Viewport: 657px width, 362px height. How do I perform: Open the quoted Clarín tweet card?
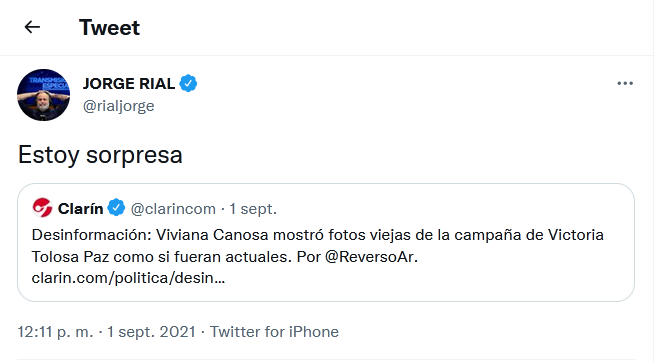(x=326, y=243)
